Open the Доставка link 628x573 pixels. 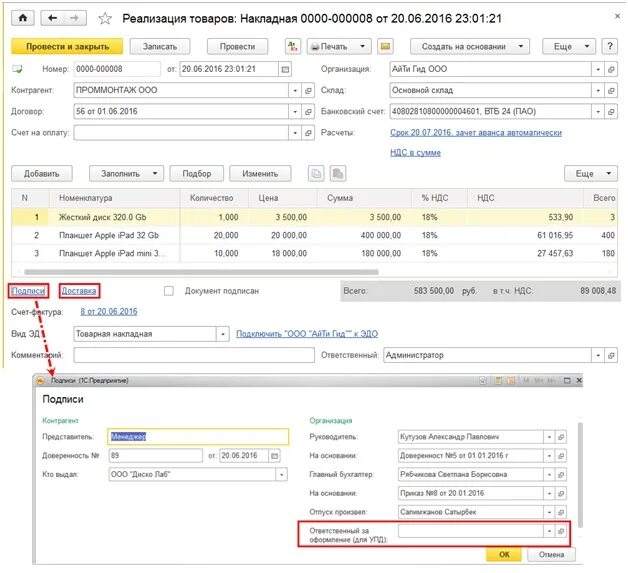(79, 291)
